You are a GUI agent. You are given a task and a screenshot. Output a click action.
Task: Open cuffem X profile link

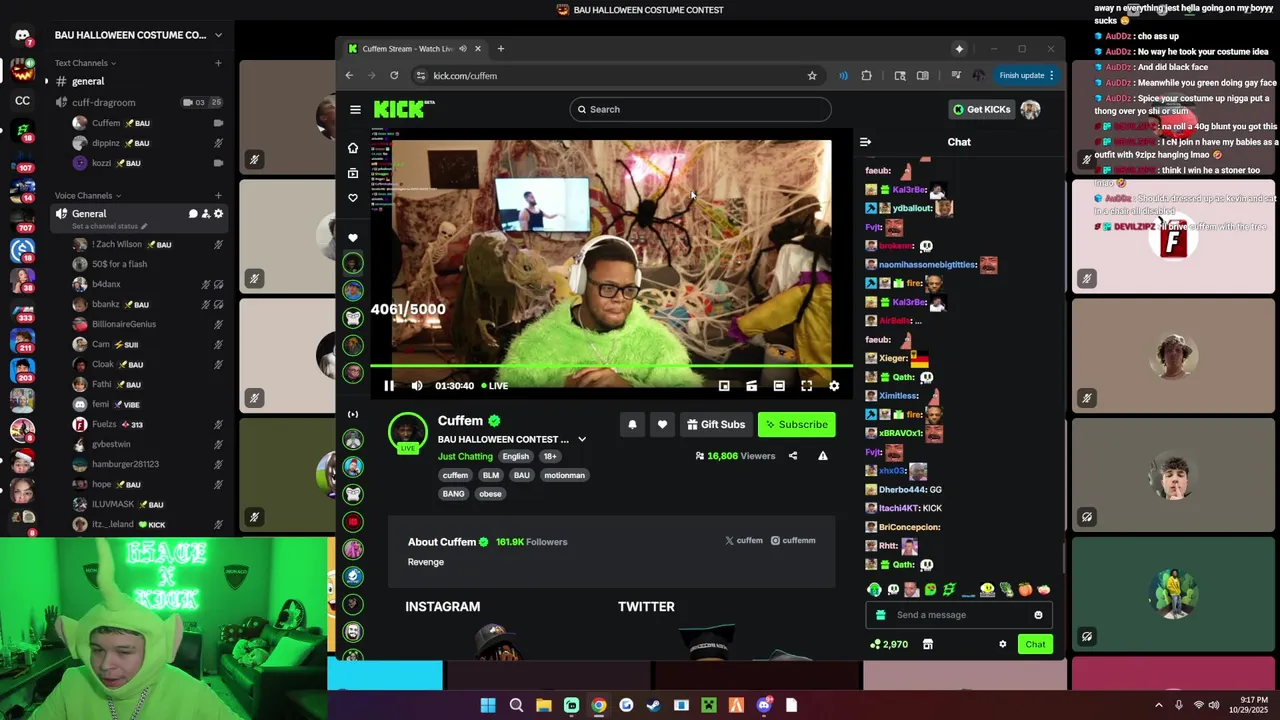(x=743, y=541)
